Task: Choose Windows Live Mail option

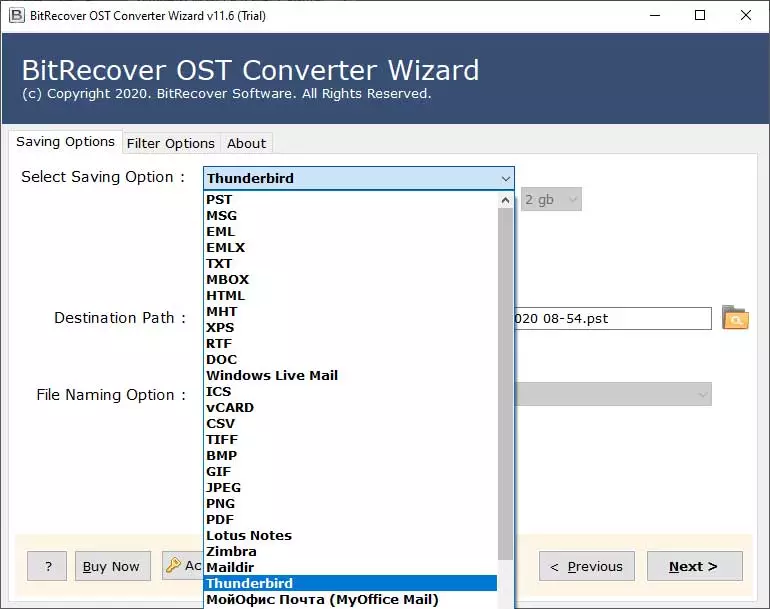Action: click(x=350, y=375)
